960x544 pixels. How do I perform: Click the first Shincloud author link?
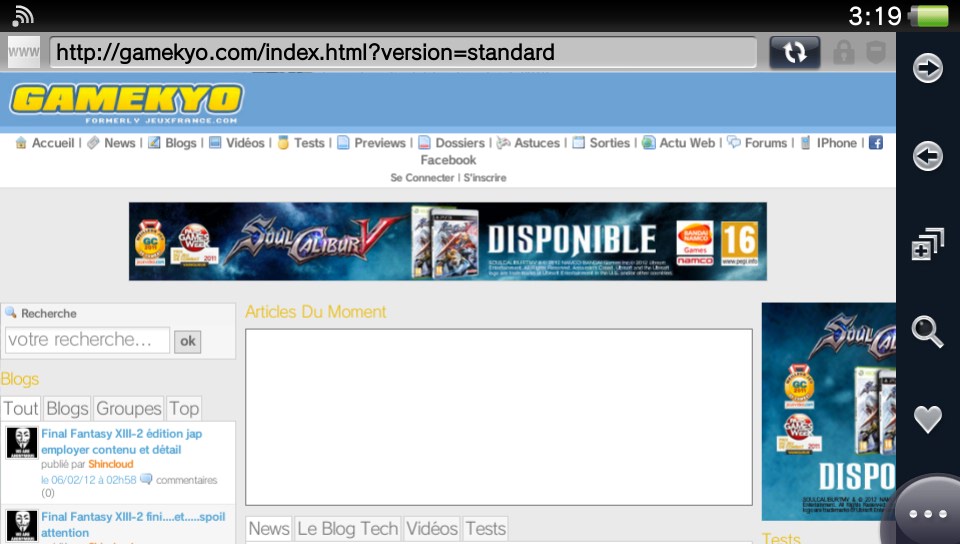coord(111,464)
